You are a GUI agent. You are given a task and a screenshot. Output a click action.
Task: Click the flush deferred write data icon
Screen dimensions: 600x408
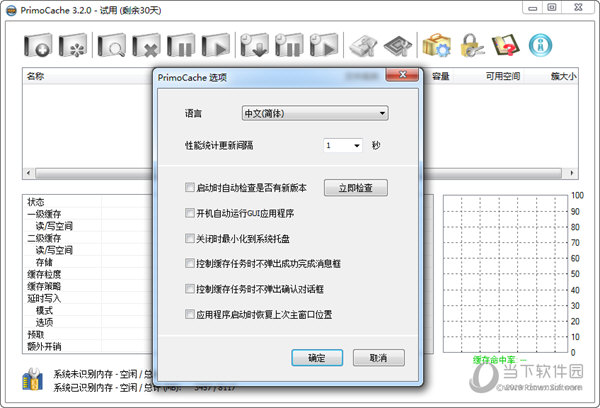[254, 45]
